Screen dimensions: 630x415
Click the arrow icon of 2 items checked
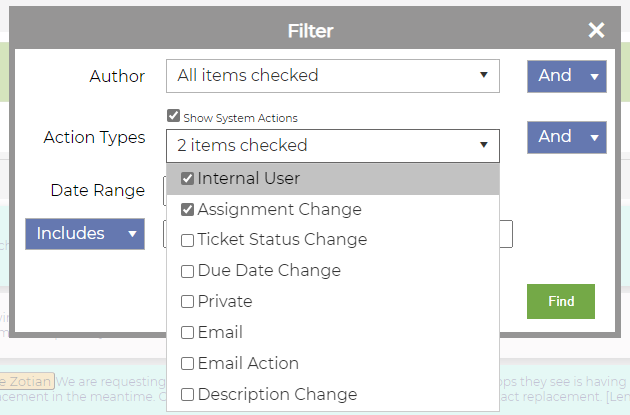coord(484,145)
